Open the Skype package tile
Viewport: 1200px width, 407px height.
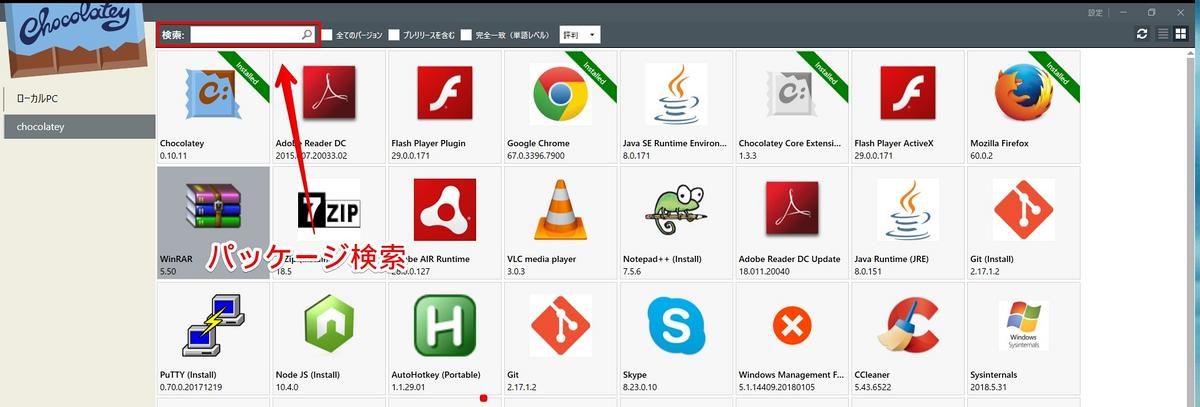(x=676, y=339)
